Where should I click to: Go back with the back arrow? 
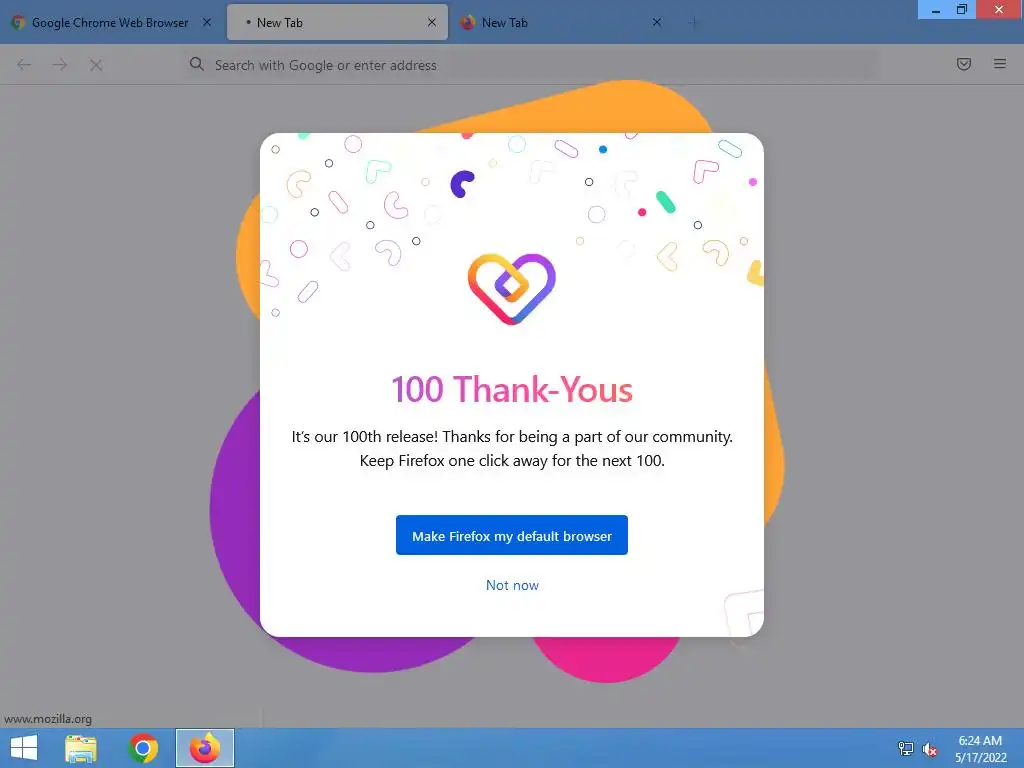click(24, 64)
